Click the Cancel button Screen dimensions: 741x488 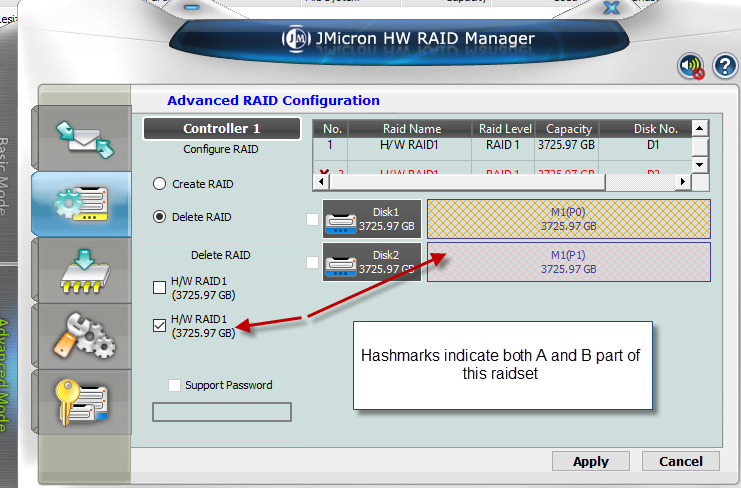coord(681,461)
